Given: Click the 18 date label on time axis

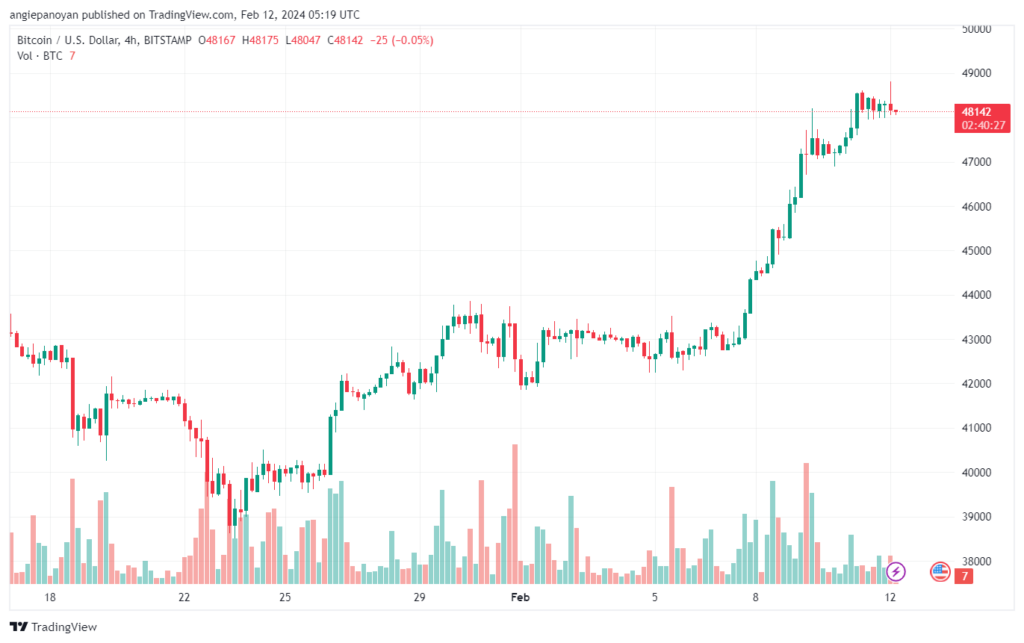Looking at the screenshot, I should pyautogui.click(x=51, y=597).
